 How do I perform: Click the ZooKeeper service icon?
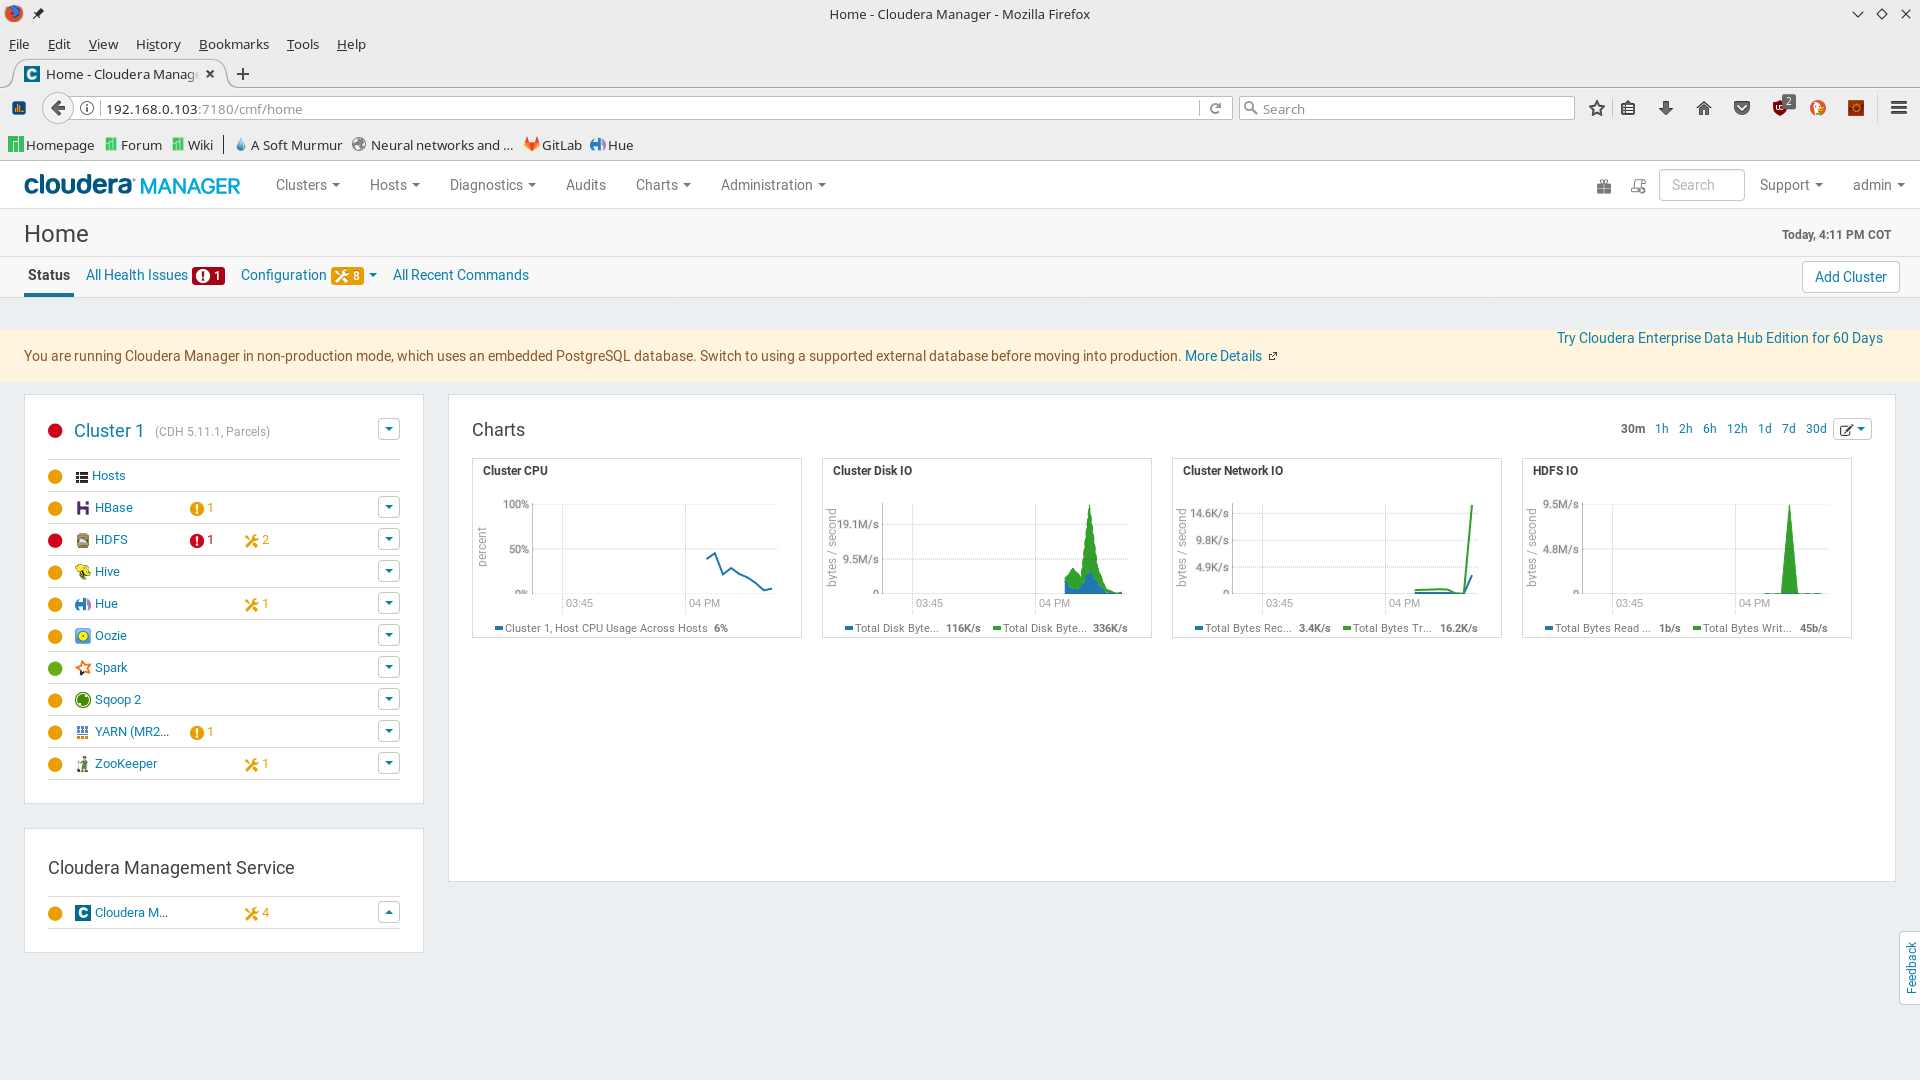click(x=83, y=764)
